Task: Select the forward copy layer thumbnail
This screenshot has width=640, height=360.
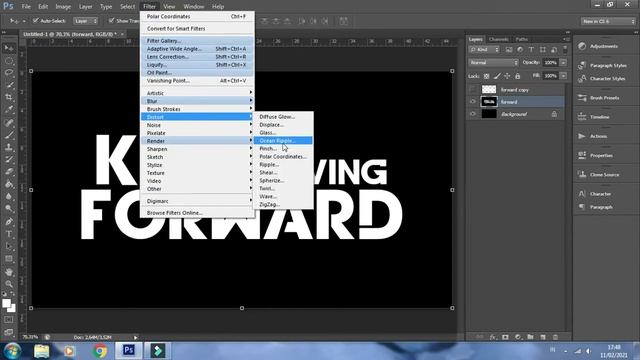Action: pyautogui.click(x=489, y=89)
